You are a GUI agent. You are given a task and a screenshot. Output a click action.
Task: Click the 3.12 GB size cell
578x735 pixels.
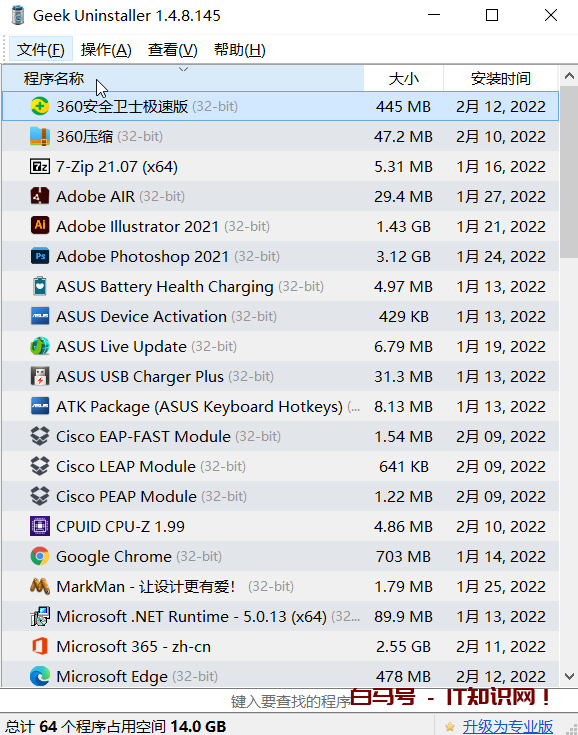pyautogui.click(x=403, y=256)
